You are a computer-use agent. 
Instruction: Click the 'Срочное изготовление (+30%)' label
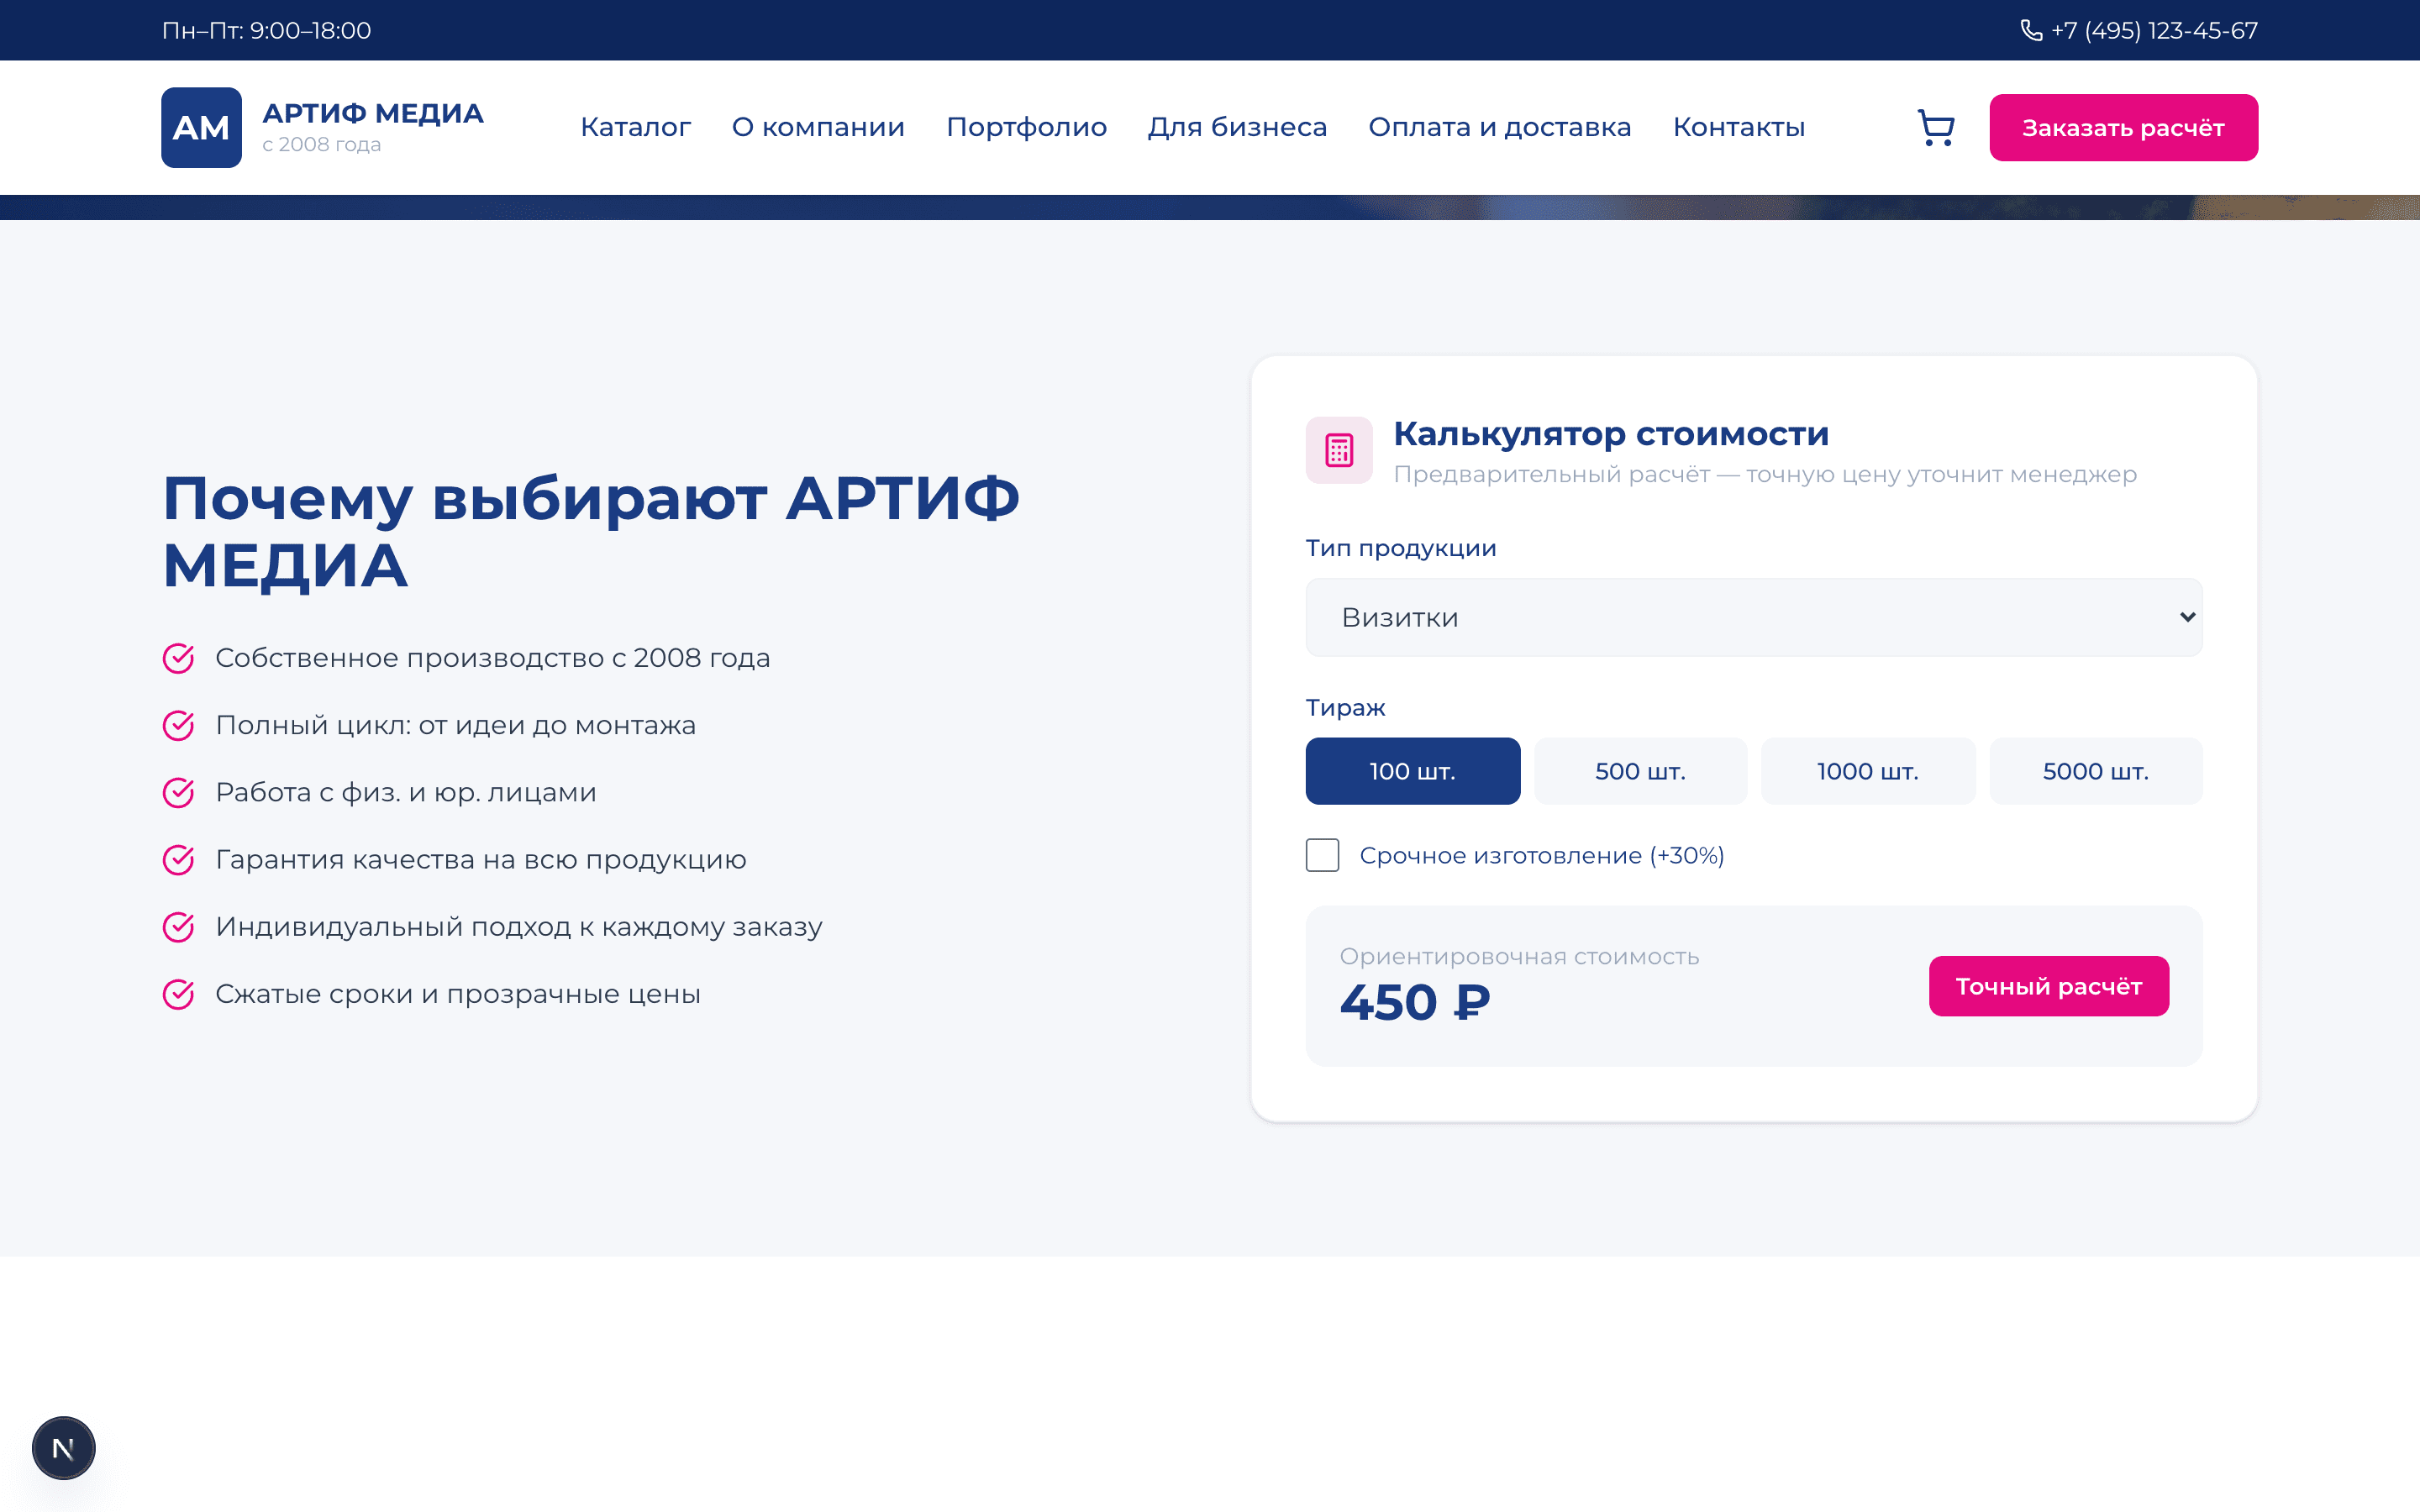click(1541, 856)
